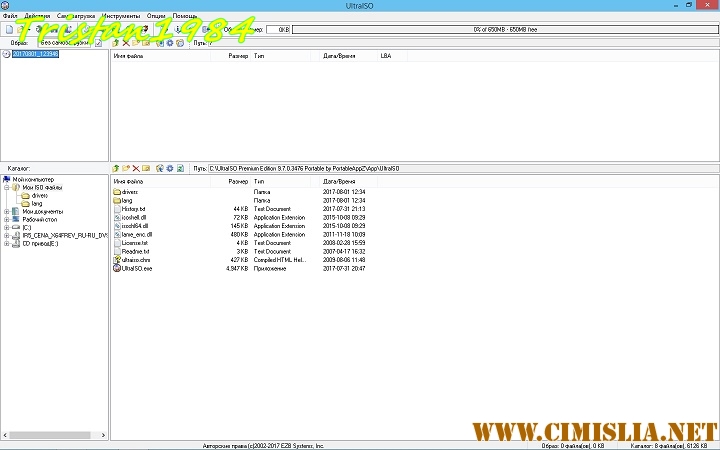Click folder icon of lang in file list
The image size is (720, 450).
[x=117, y=200]
